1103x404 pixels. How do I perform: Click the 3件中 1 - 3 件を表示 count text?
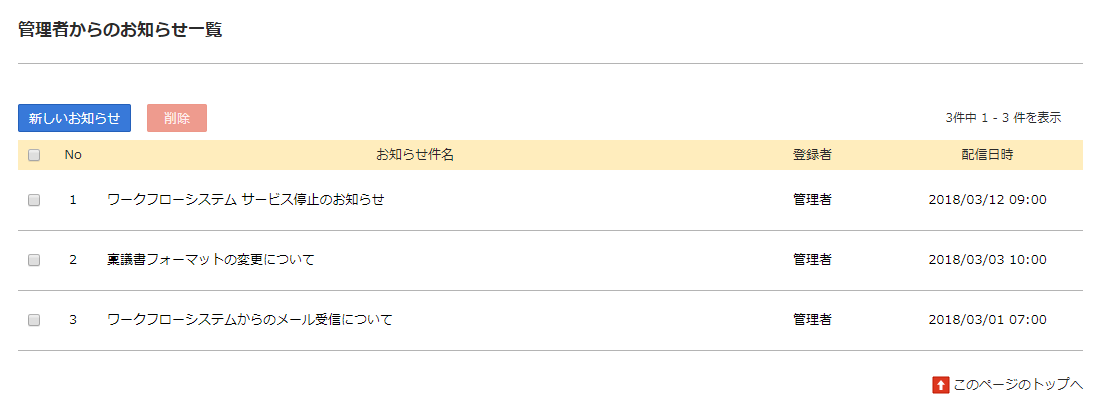1003,118
